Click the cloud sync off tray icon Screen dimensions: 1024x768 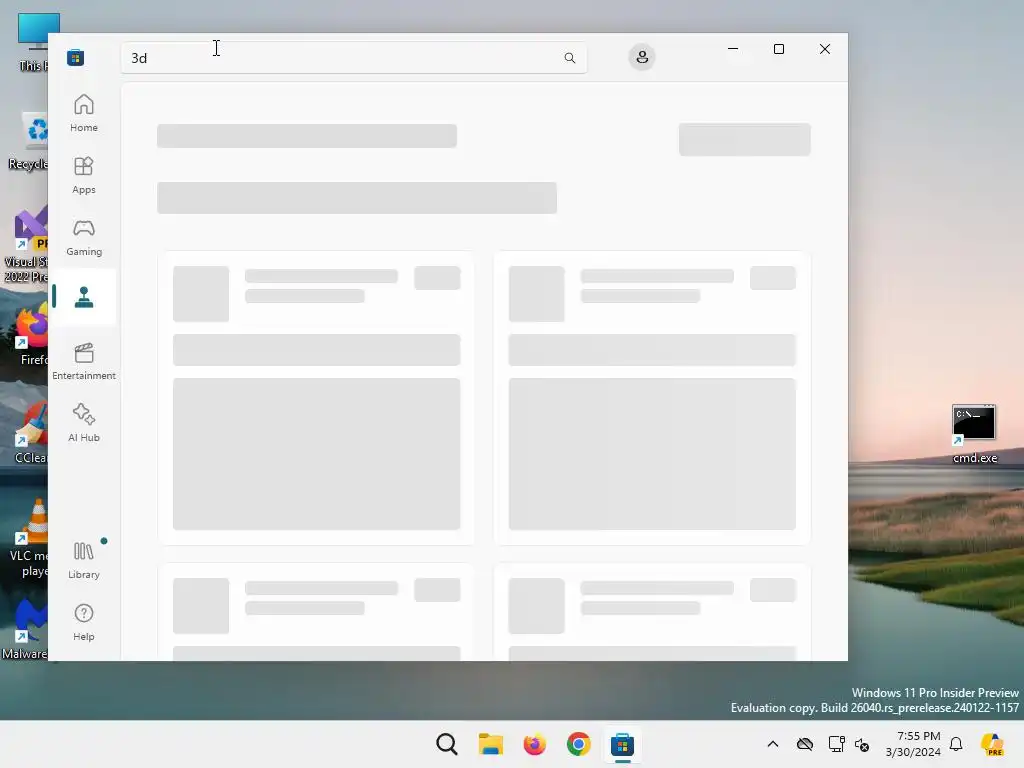(805, 744)
